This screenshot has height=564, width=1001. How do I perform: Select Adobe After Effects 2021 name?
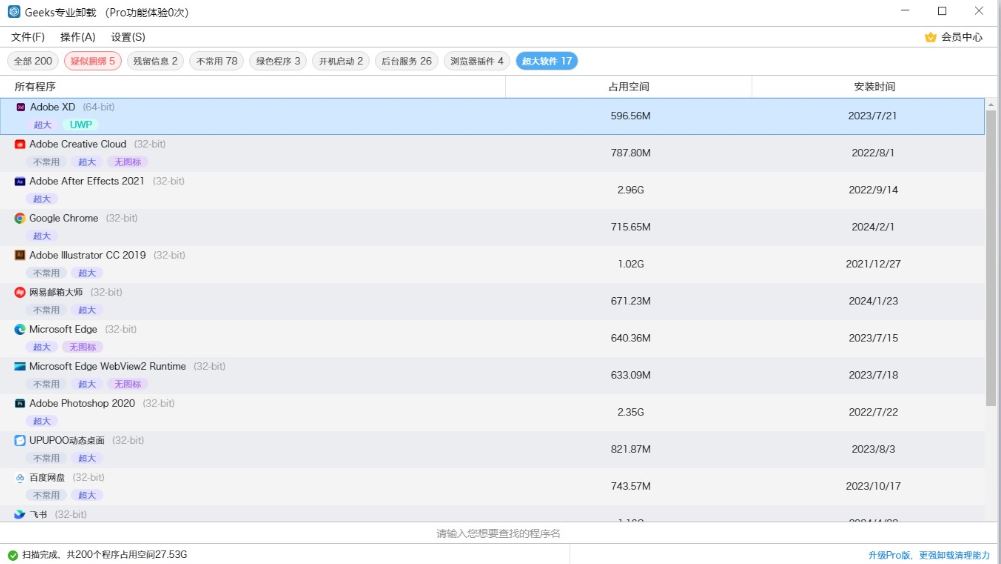[87, 181]
